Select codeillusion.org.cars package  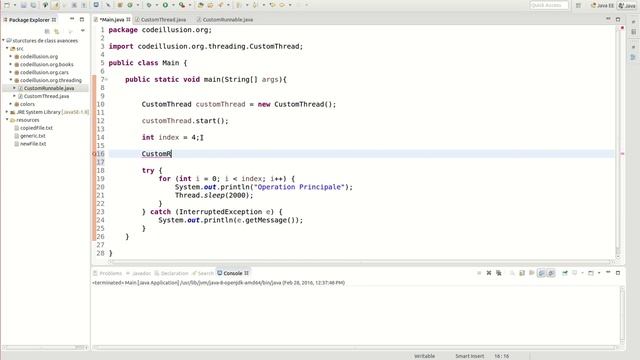pos(44,72)
